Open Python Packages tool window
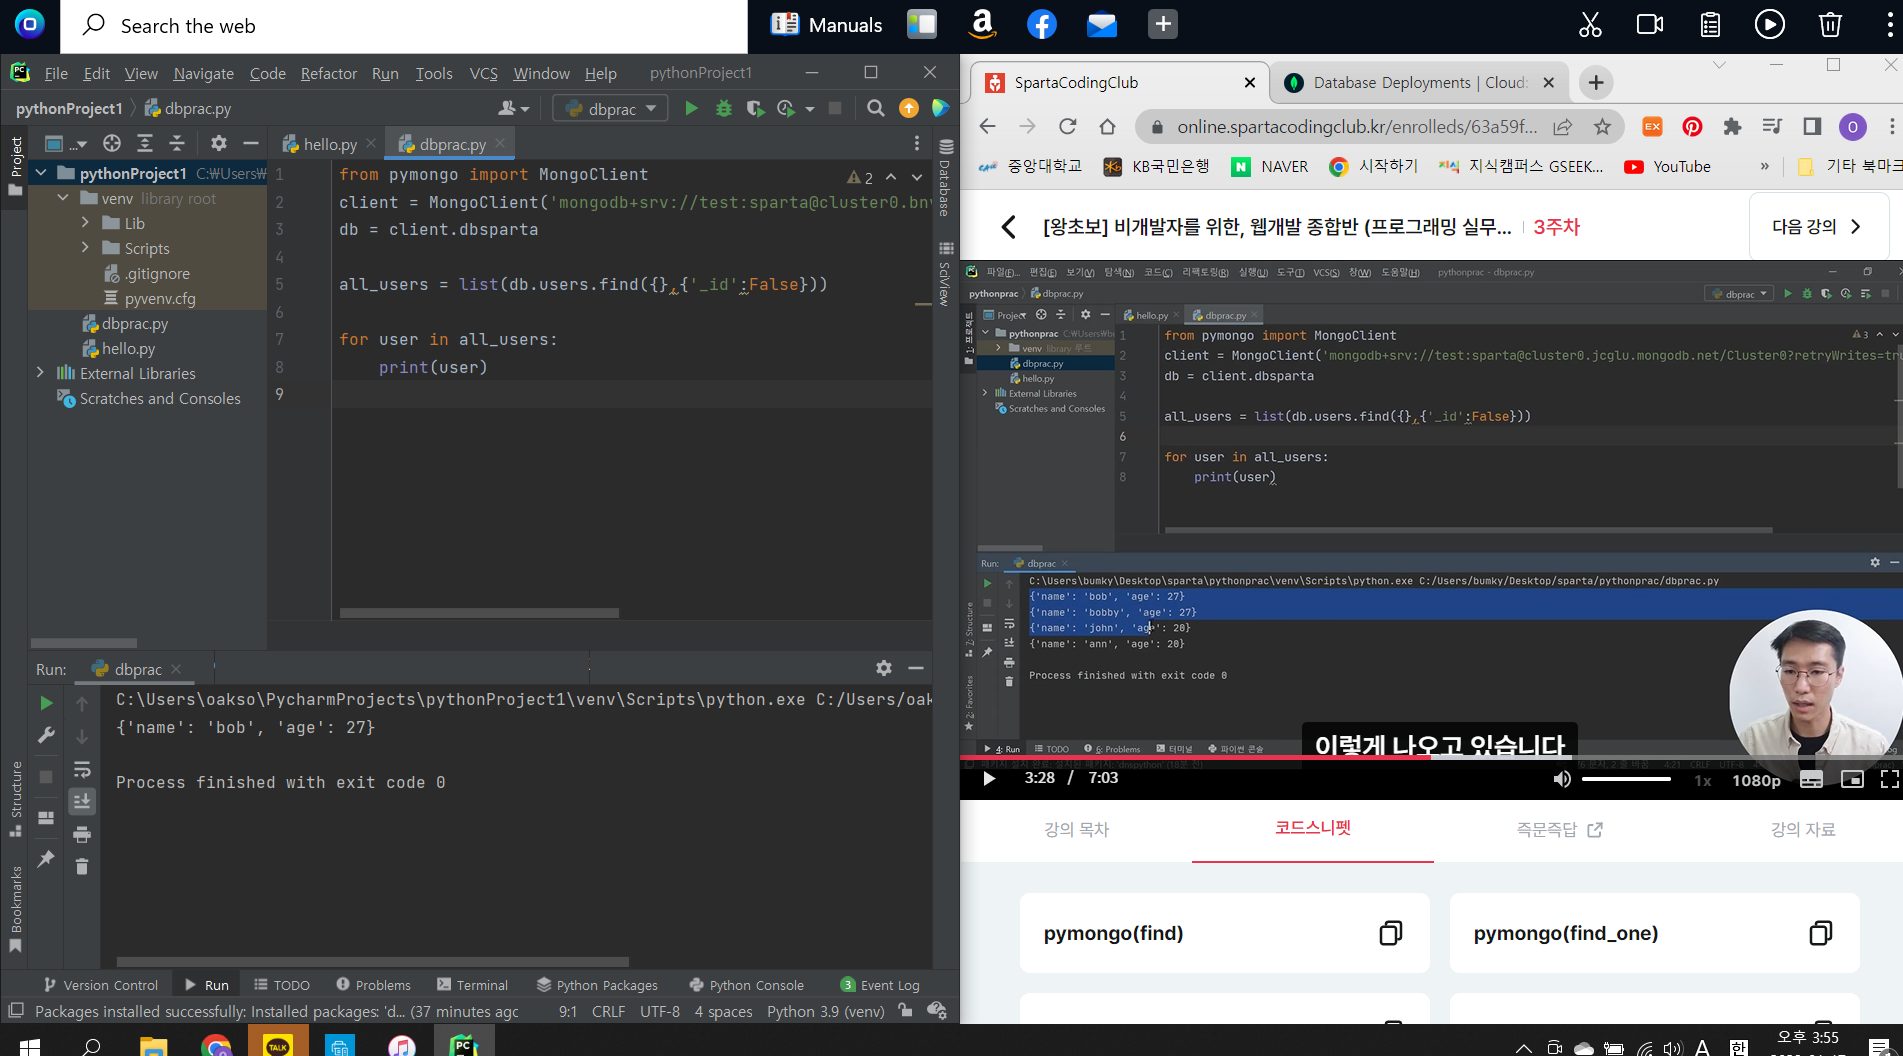 point(597,985)
